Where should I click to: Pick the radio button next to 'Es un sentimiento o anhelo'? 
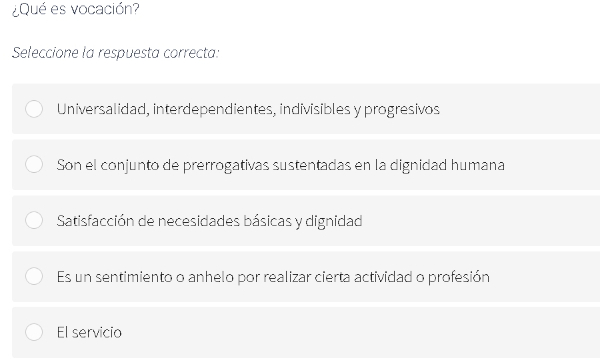[x=34, y=276]
